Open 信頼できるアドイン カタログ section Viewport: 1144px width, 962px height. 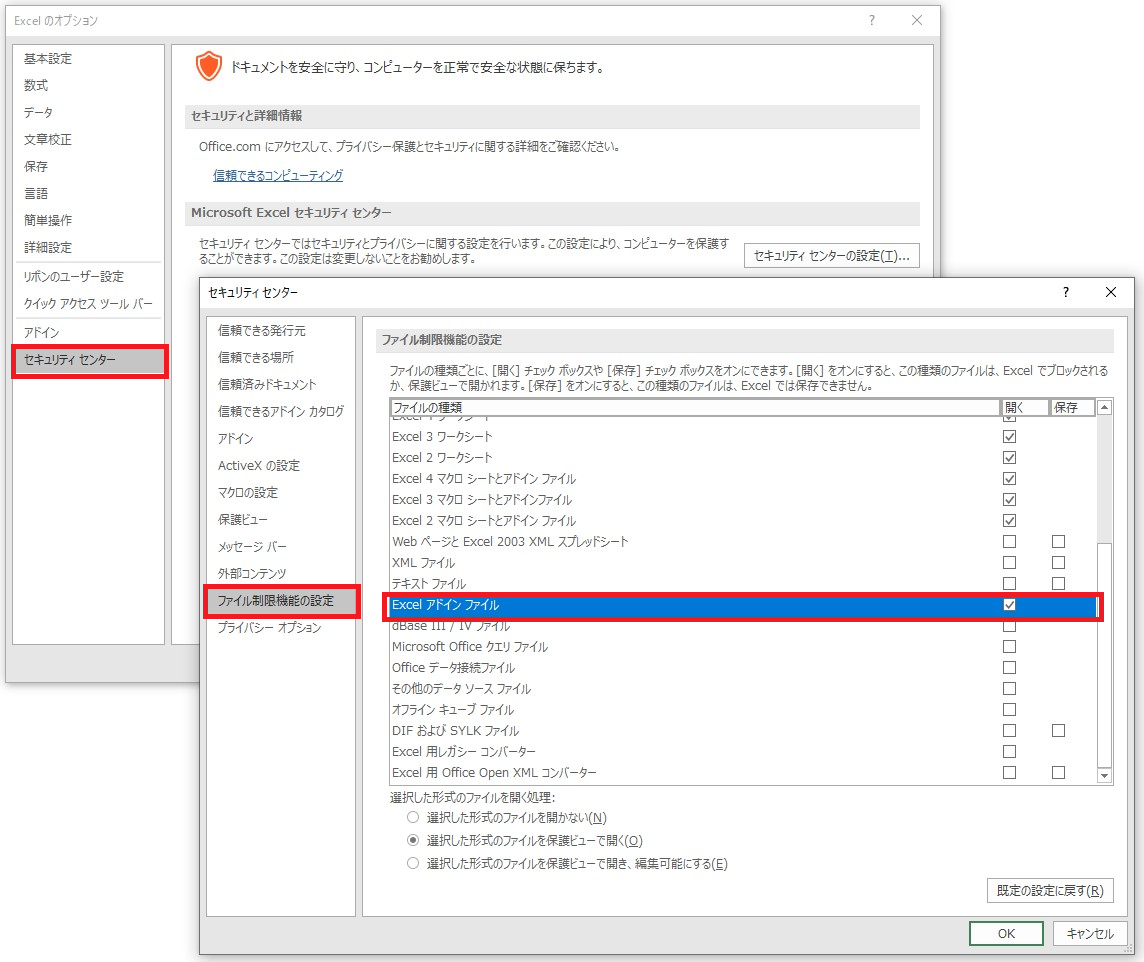point(281,411)
